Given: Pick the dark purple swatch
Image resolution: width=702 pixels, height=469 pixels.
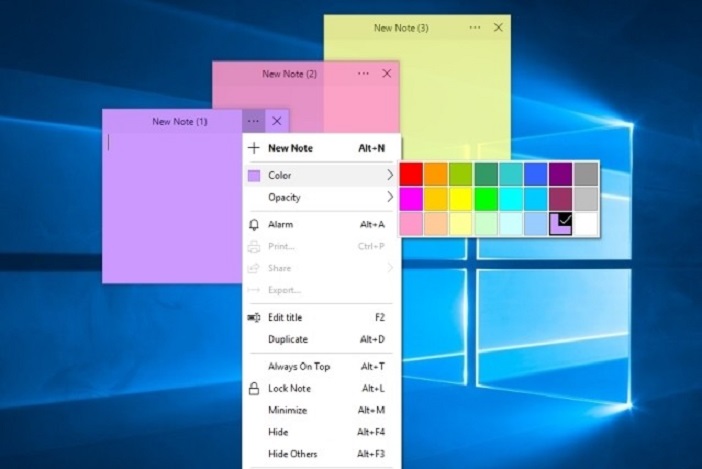Looking at the screenshot, I should [561, 174].
